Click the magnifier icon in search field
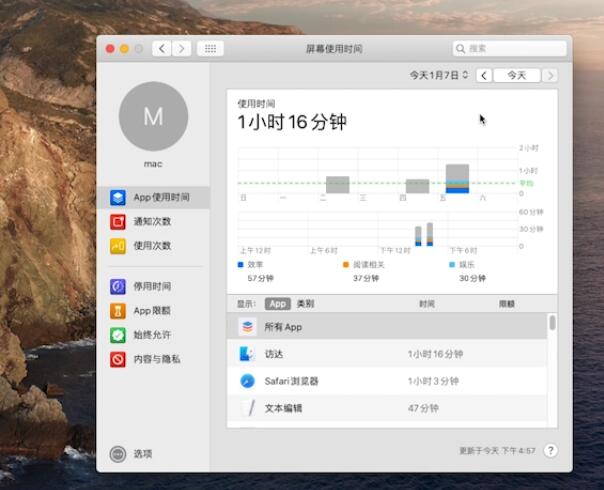The height and width of the screenshot is (490, 604). [460, 49]
